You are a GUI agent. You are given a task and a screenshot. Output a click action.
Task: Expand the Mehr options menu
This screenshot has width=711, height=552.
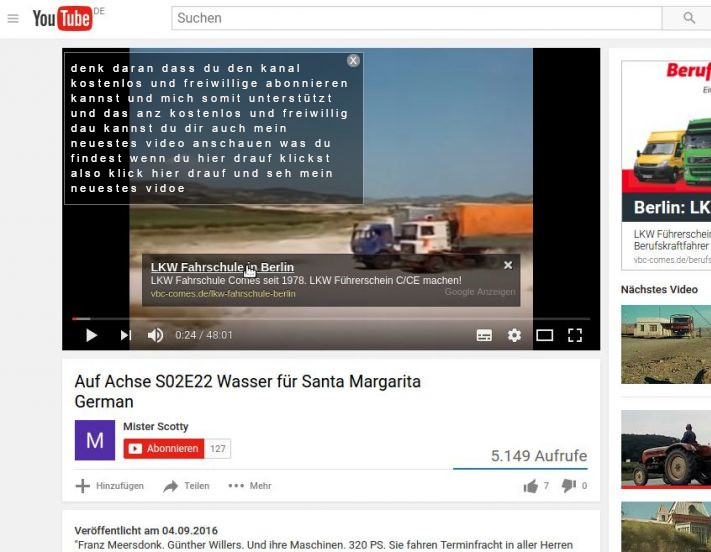pyautogui.click(x=250, y=486)
